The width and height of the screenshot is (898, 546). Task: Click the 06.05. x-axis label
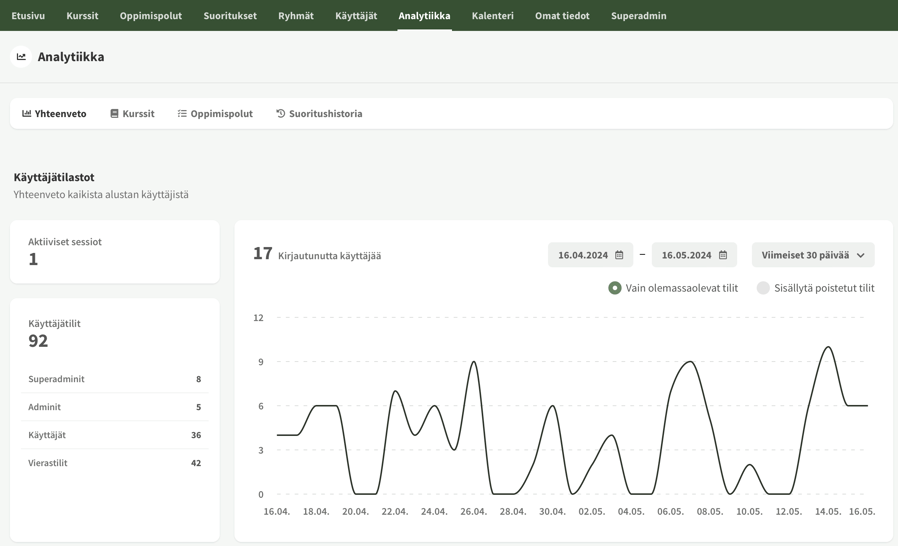[x=670, y=512]
